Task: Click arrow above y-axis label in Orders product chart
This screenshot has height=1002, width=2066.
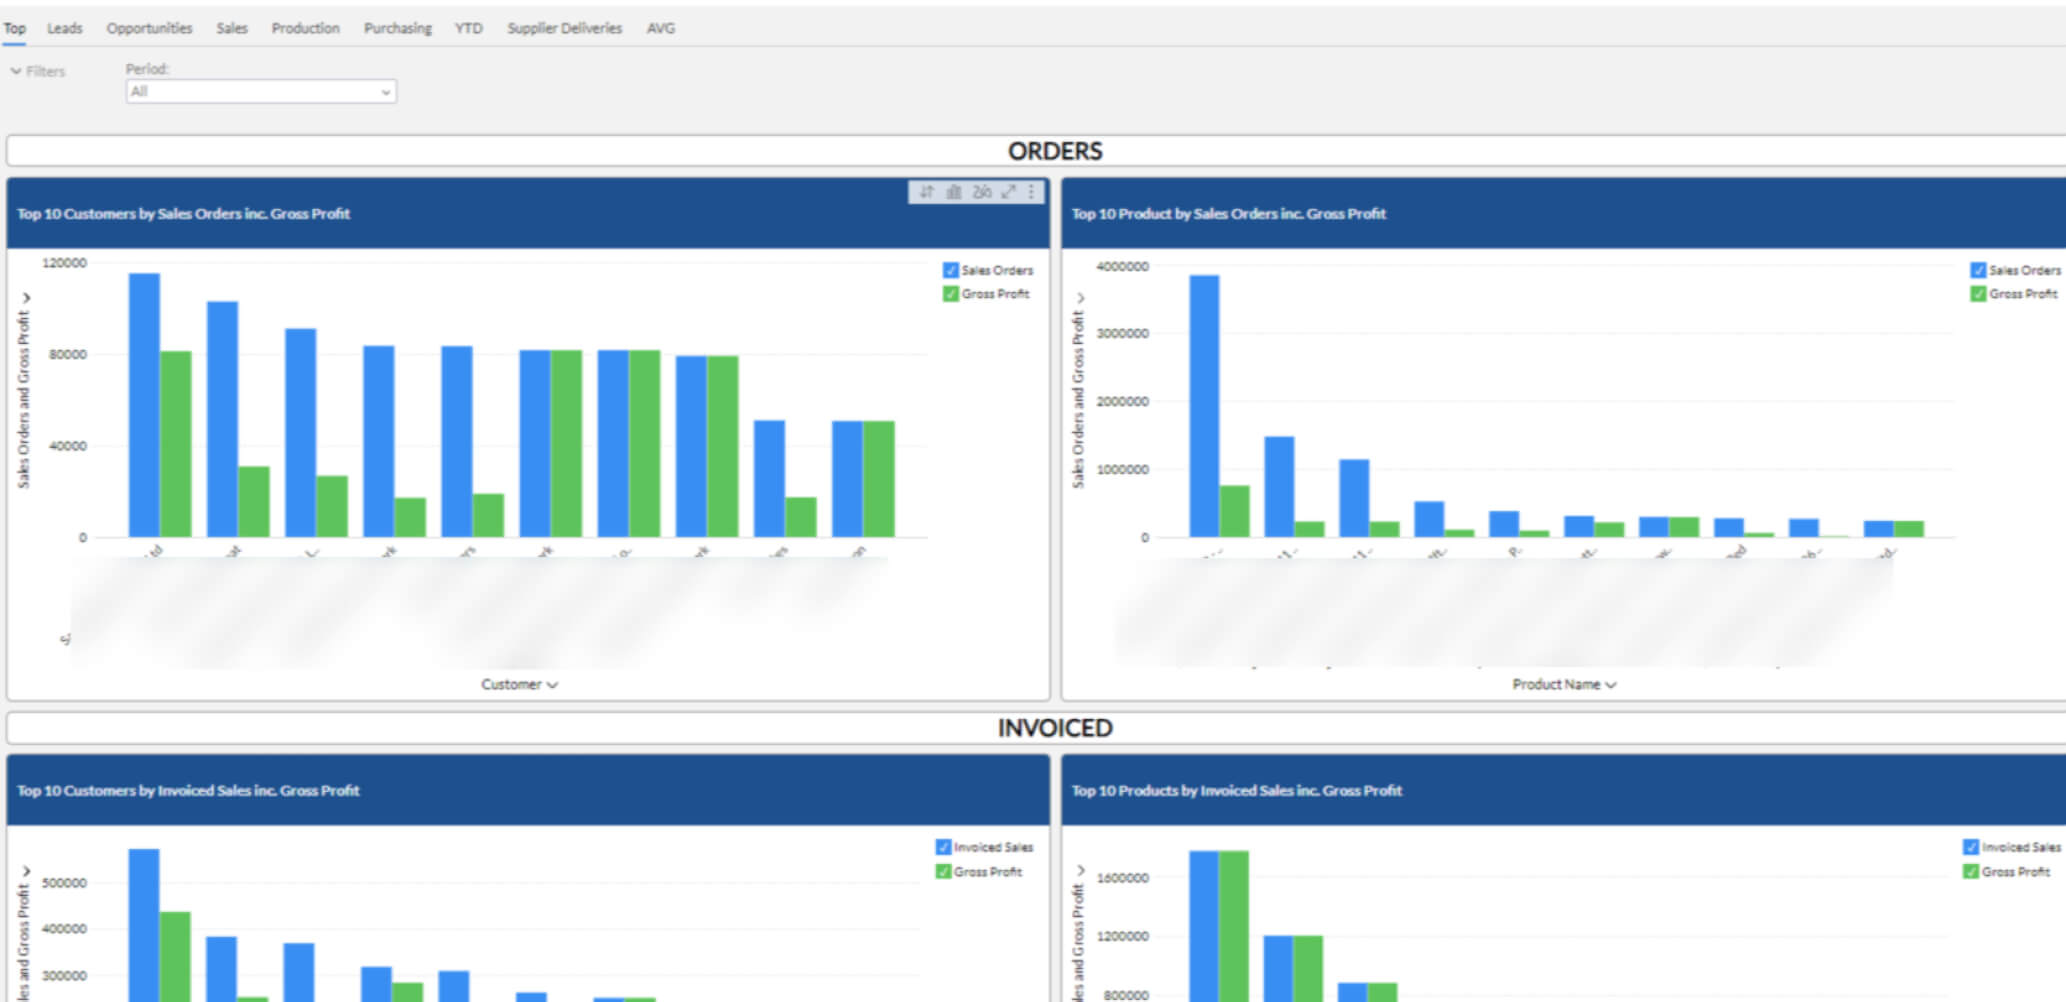Action: pyautogui.click(x=1080, y=298)
